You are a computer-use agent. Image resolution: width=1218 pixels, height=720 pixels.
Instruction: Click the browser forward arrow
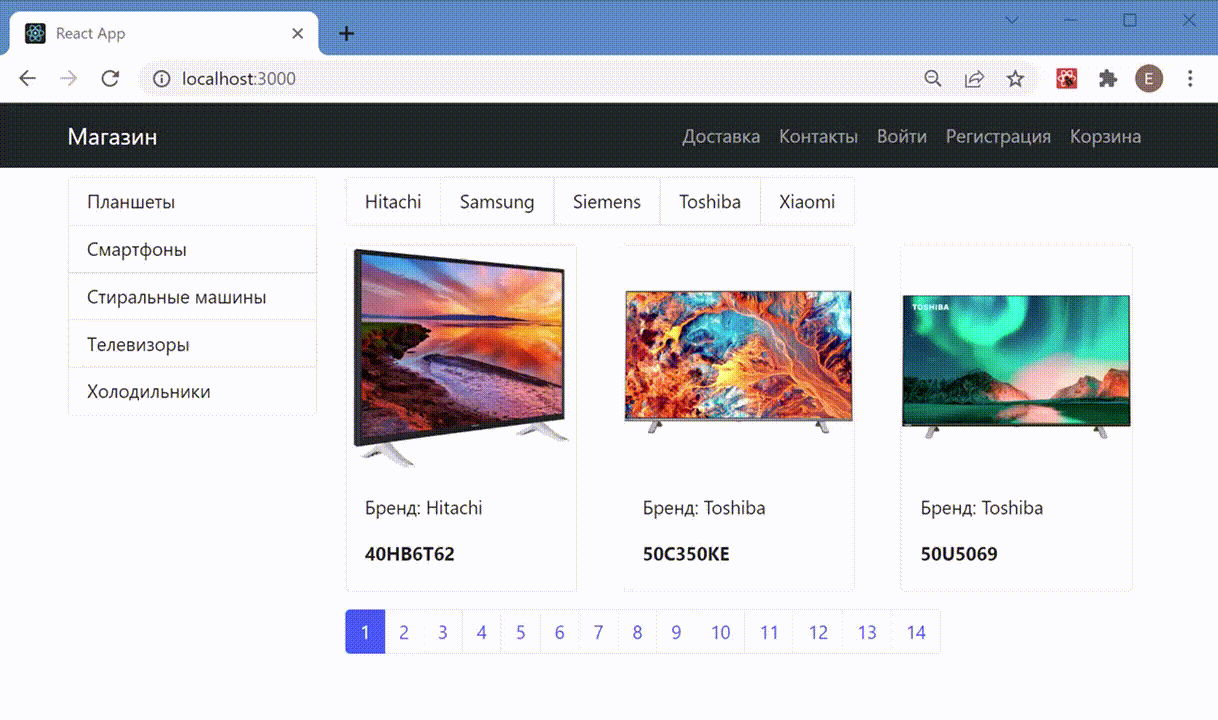(68, 79)
